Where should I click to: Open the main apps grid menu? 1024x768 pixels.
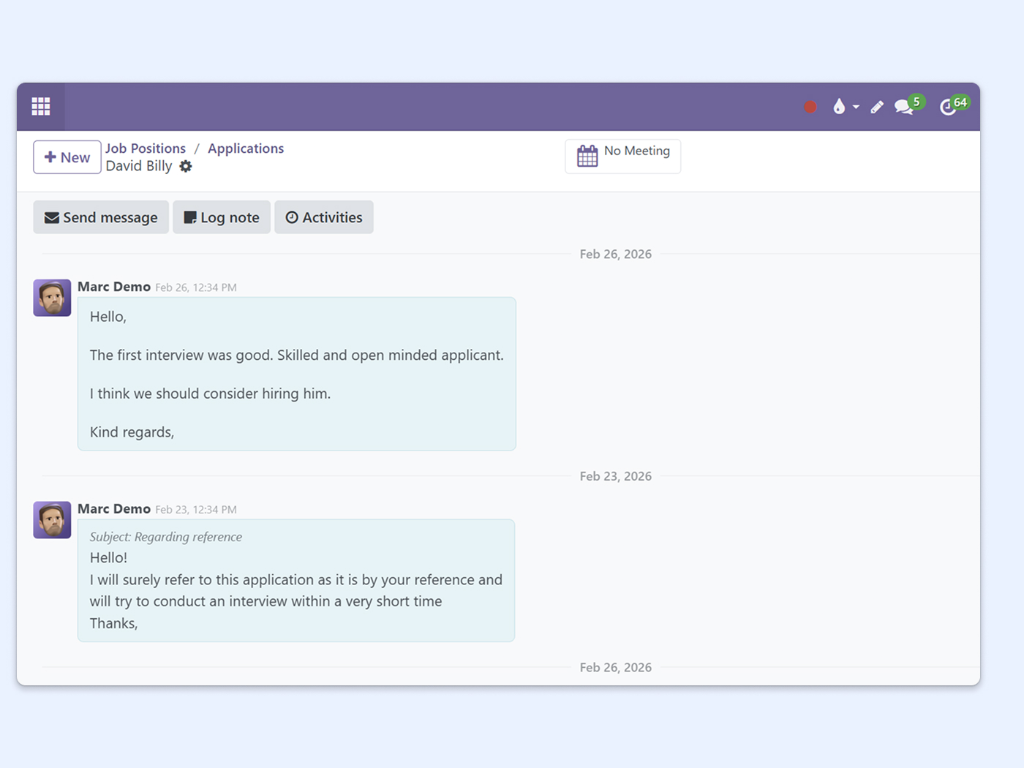click(41, 107)
